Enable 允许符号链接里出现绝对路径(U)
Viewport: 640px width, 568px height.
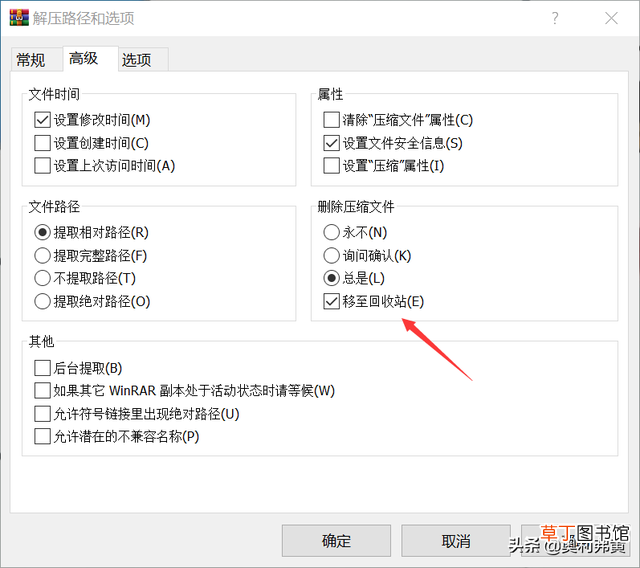[42, 414]
